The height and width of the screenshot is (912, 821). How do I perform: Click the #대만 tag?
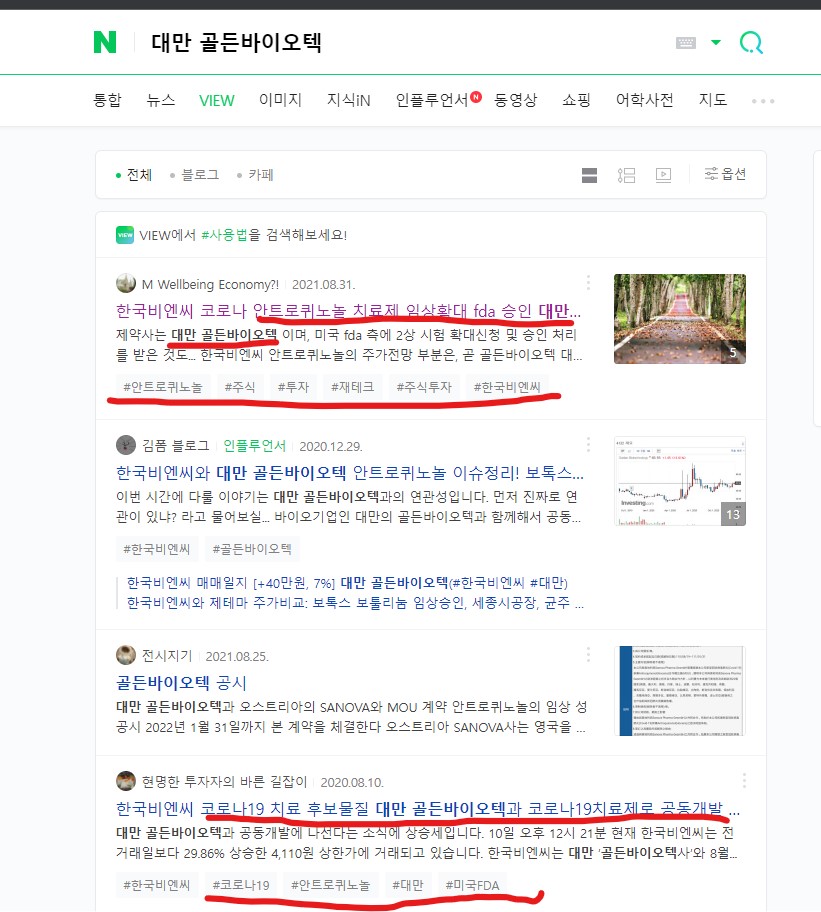(x=408, y=885)
